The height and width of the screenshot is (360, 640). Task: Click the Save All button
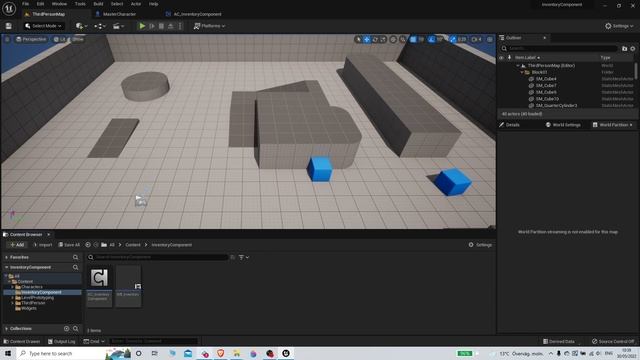[x=69, y=245]
